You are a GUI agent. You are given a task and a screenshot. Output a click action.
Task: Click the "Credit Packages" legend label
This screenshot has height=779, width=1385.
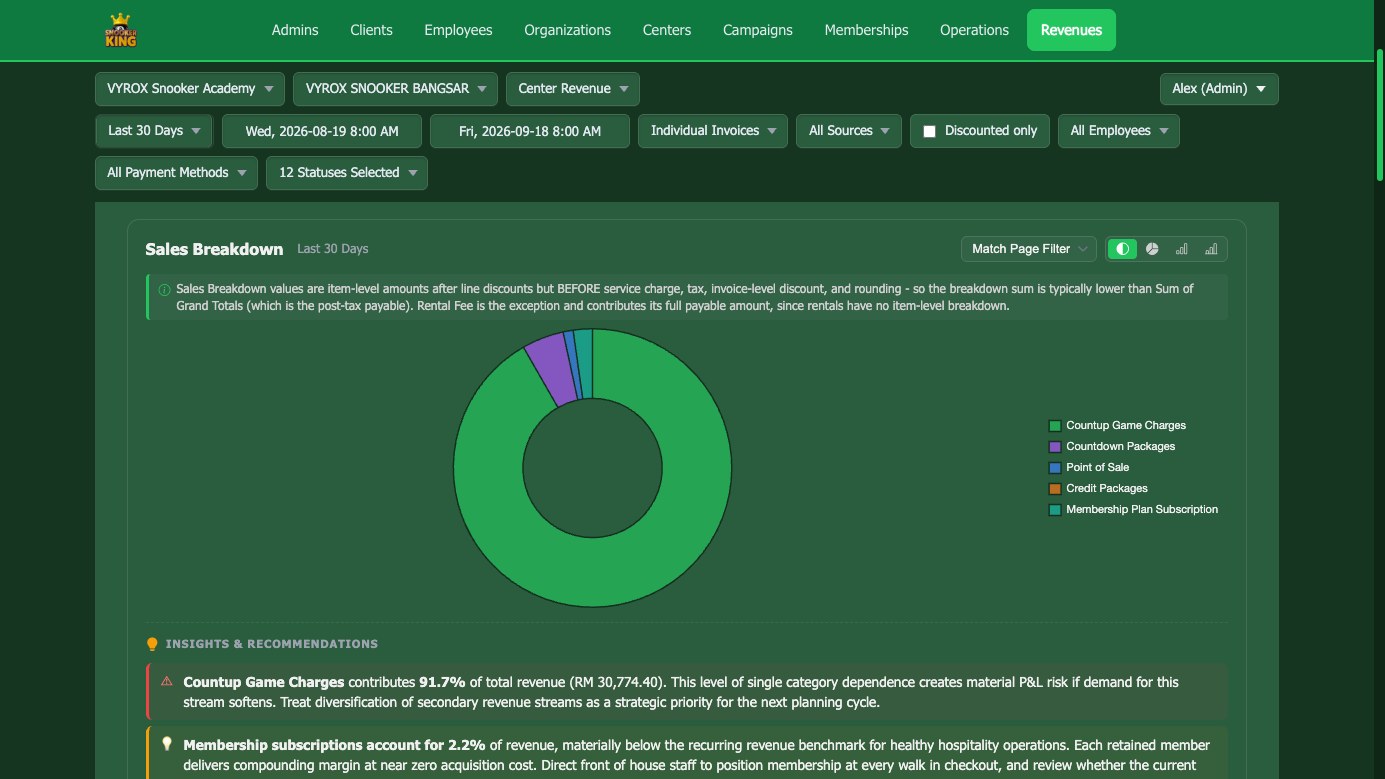point(1106,489)
